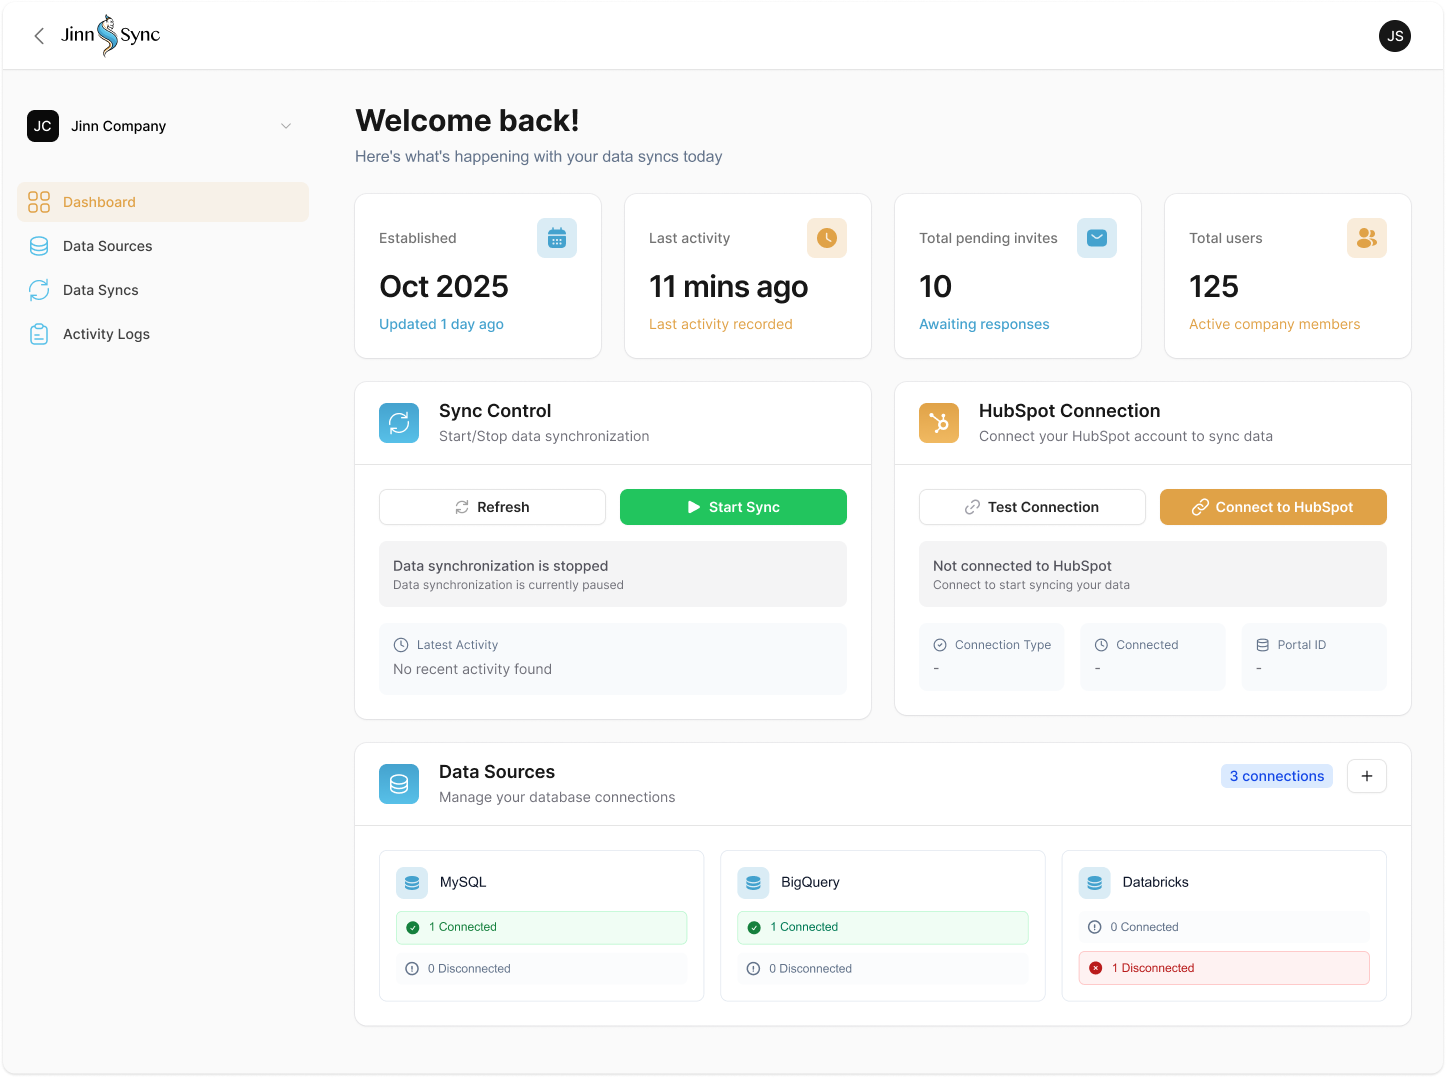Click the back arrow beside Jinn Sync logo
1446x1078 pixels.
coord(39,36)
